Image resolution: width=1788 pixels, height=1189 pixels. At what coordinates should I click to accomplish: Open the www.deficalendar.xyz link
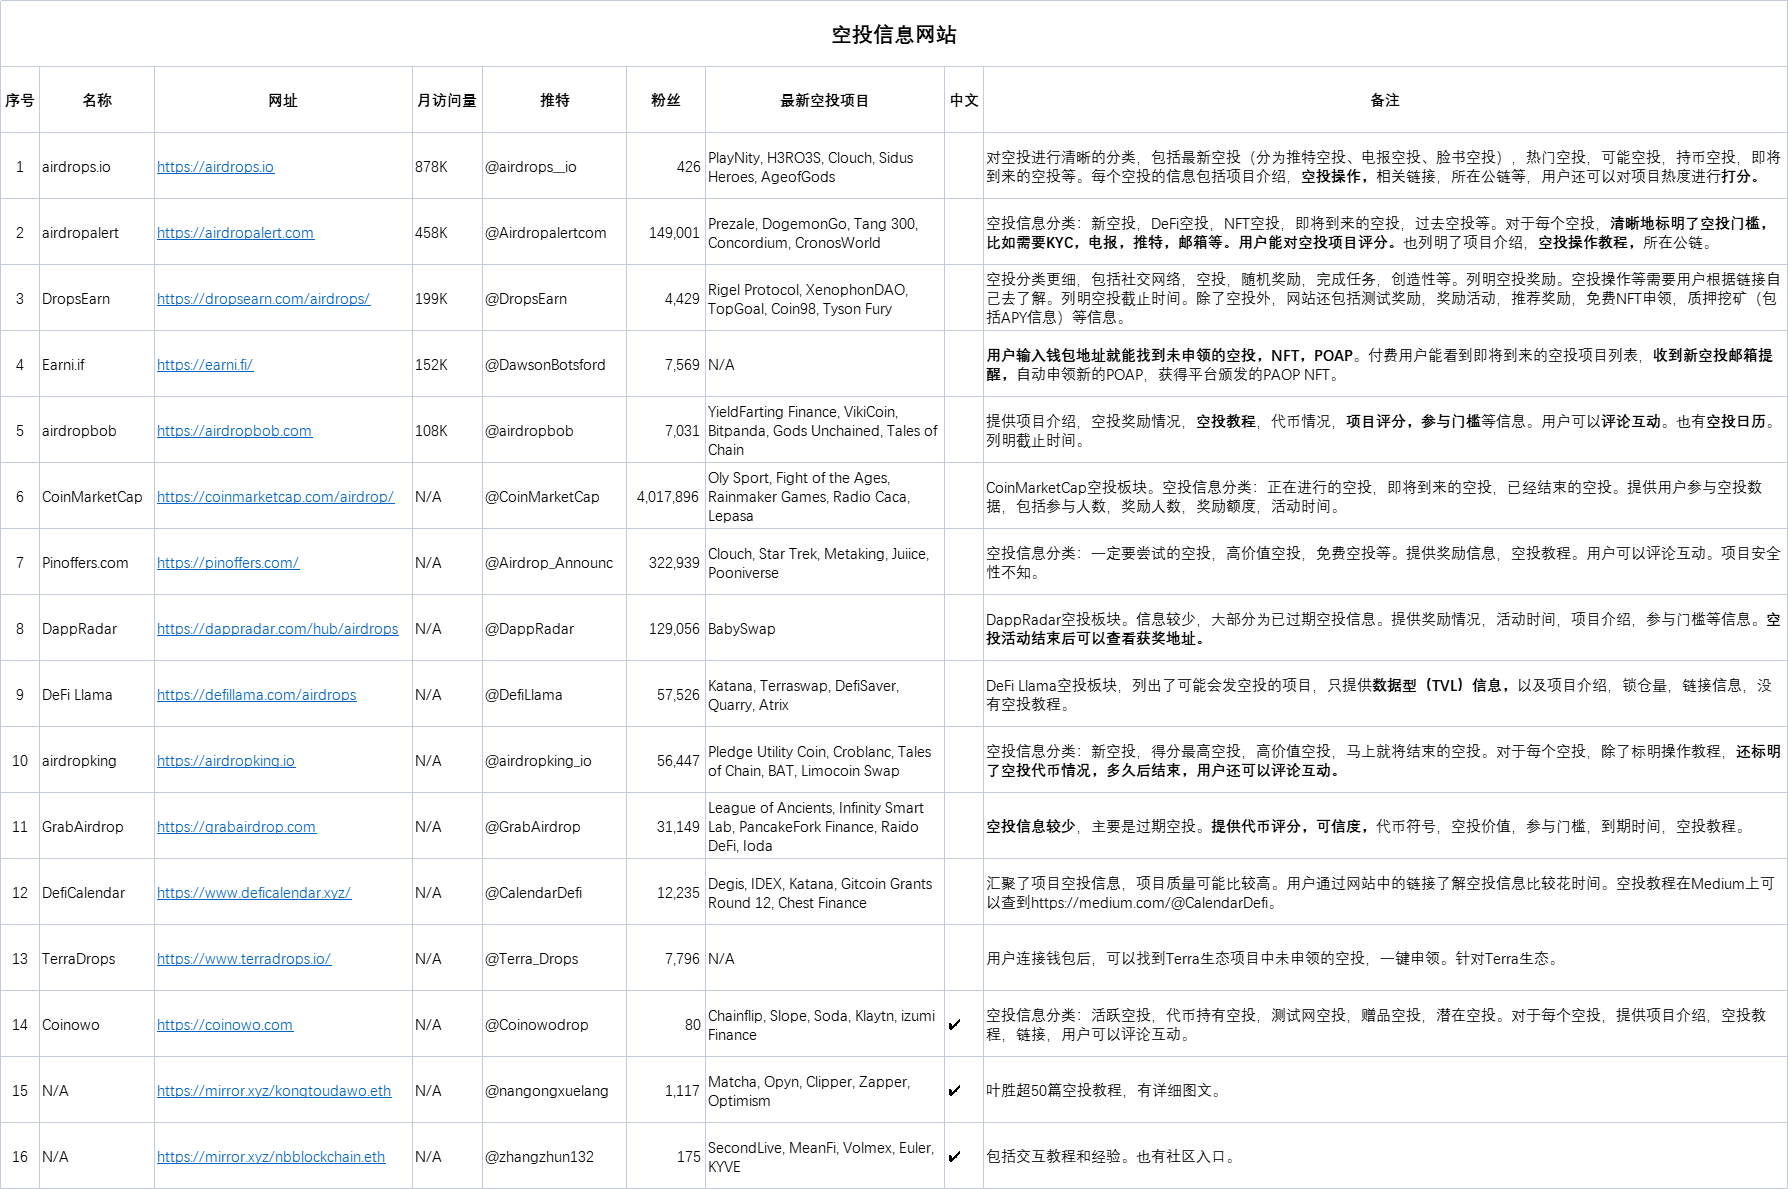click(x=254, y=893)
